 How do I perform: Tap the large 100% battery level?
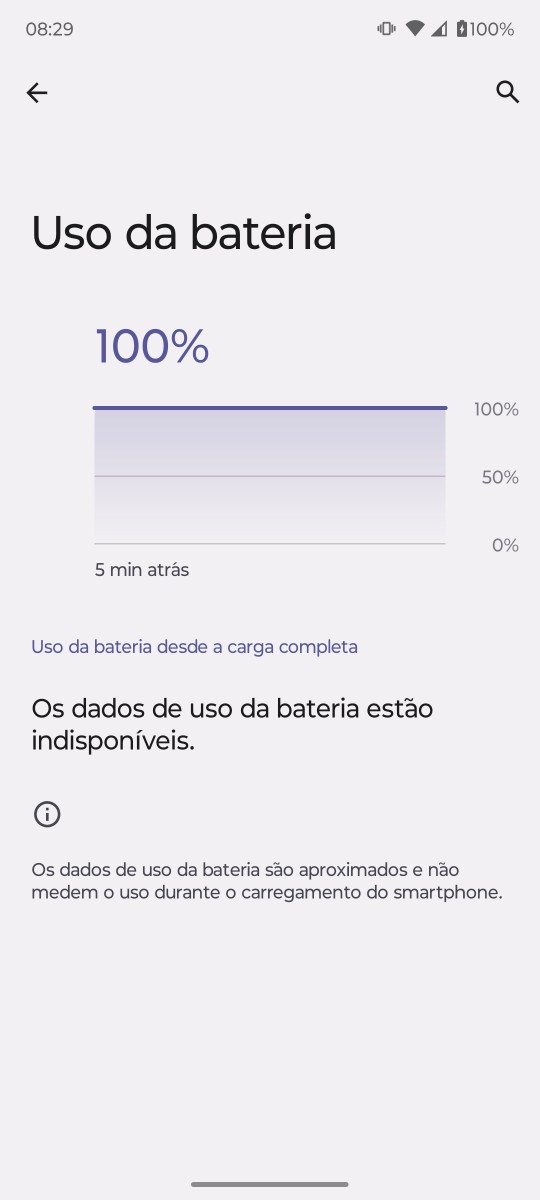(152, 346)
